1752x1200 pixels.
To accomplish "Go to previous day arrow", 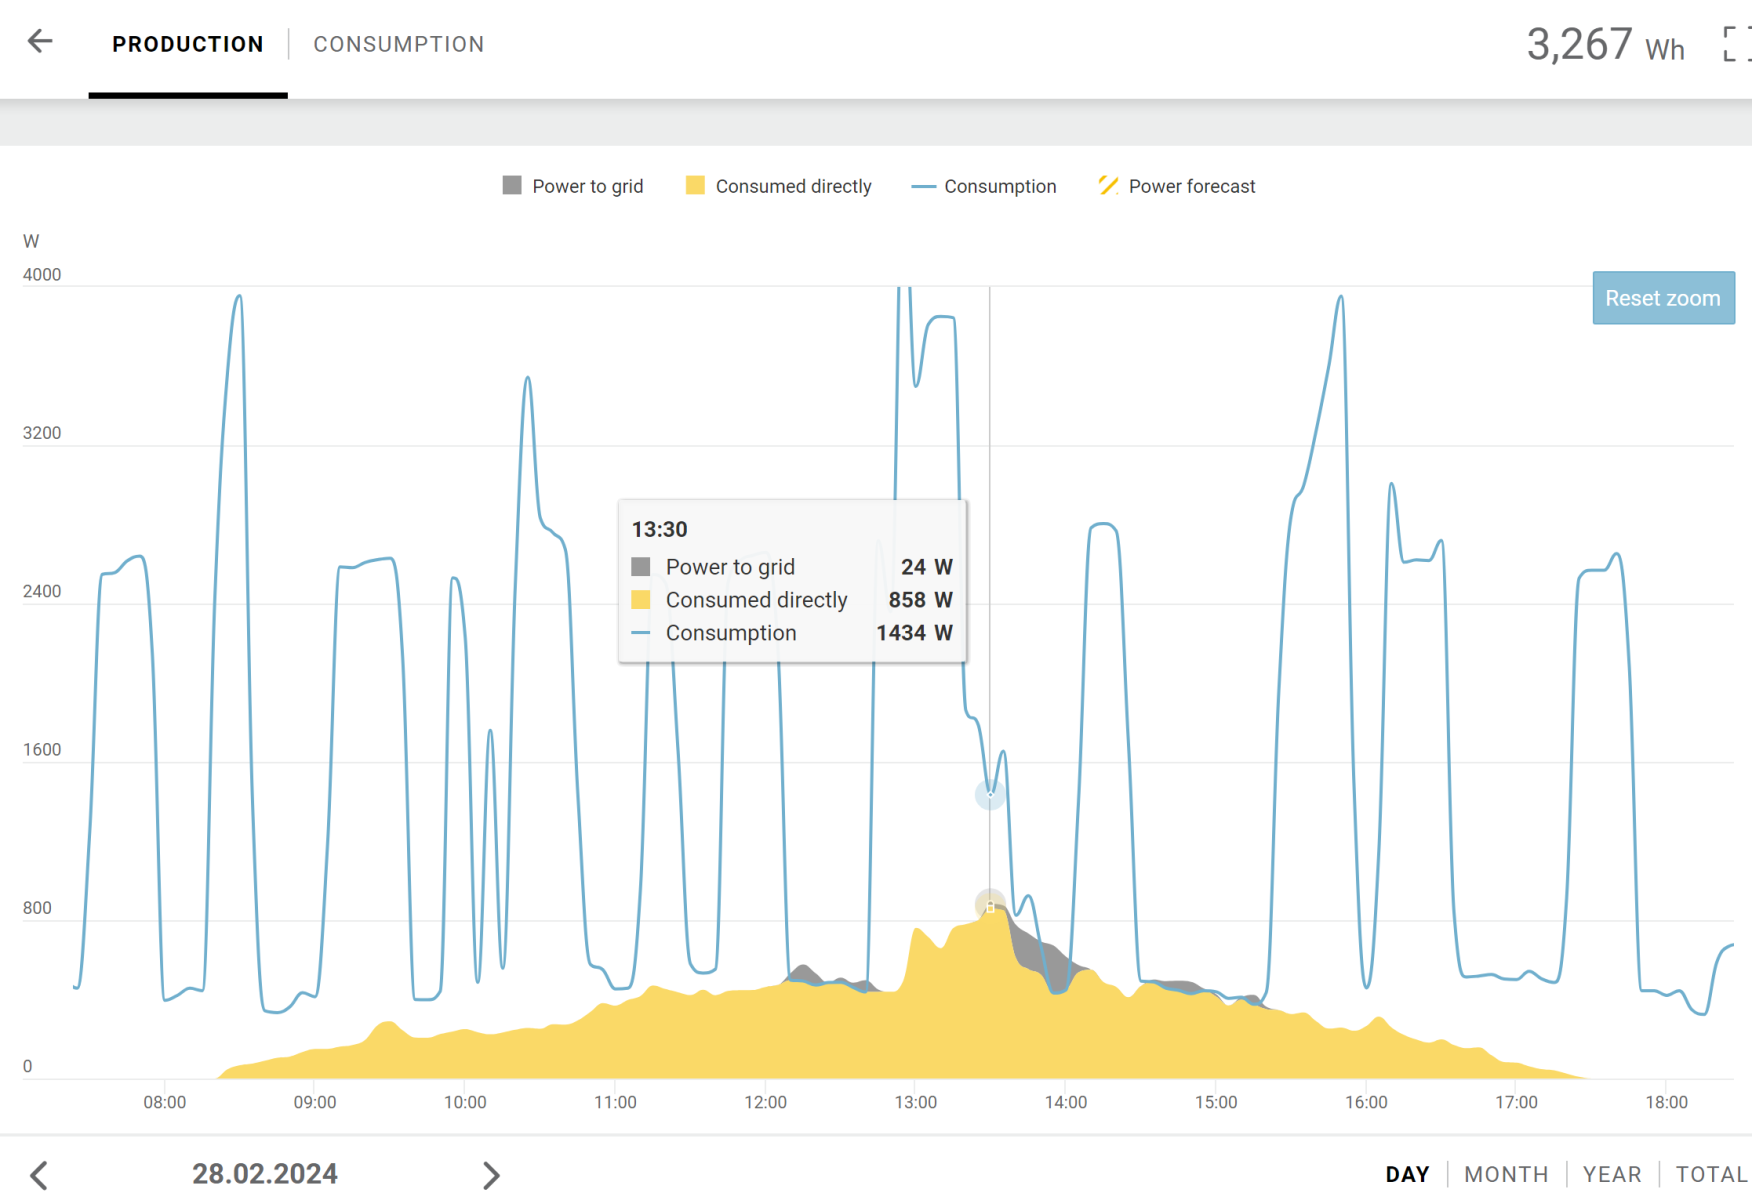I will click(x=39, y=1175).
